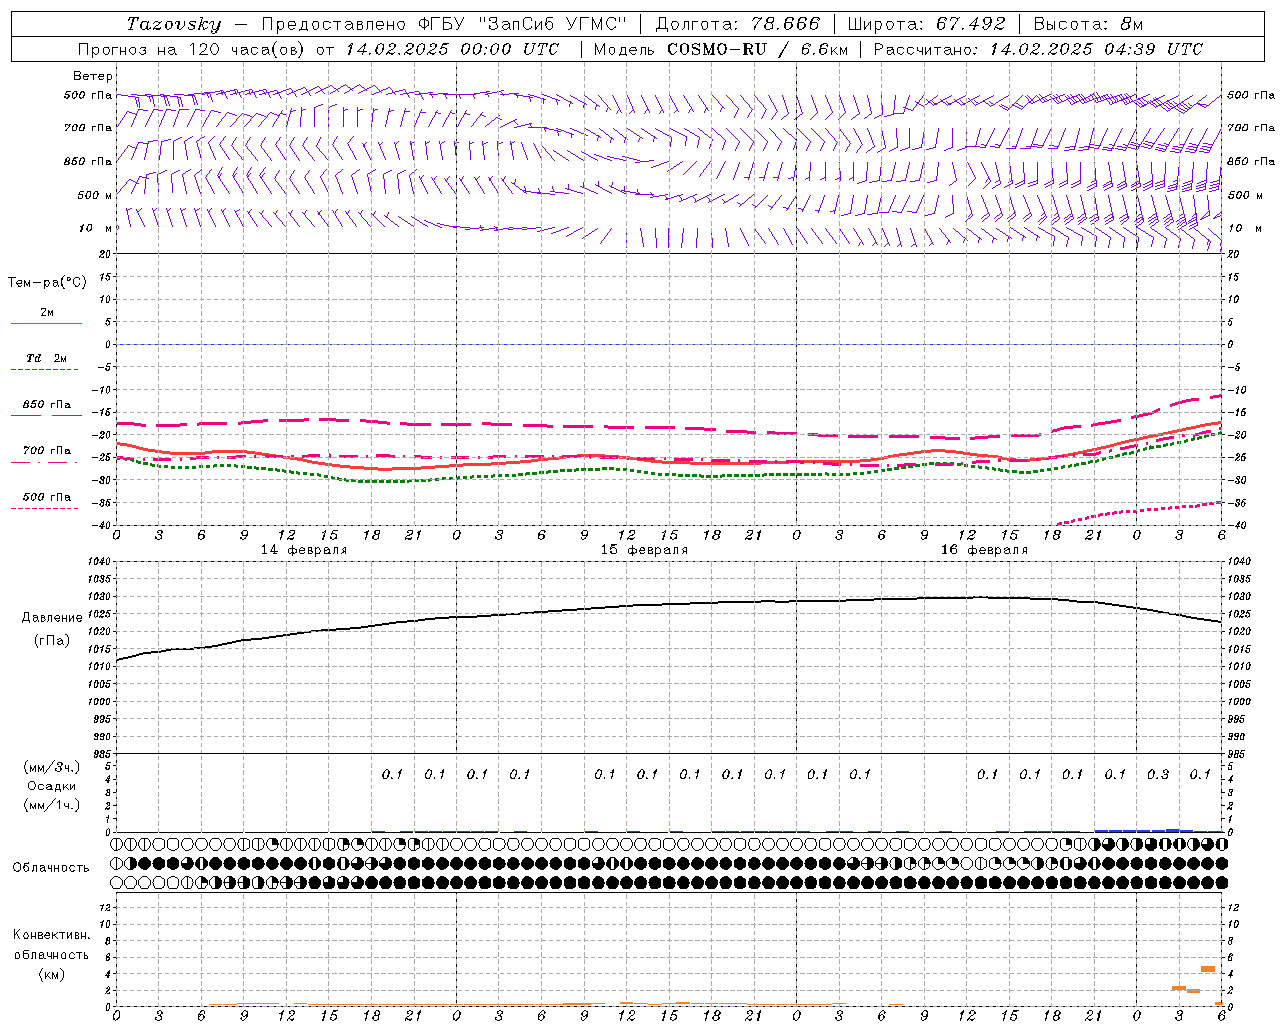Image resolution: width=1280 pixels, height=1024 pixels.
Task: Click the tallest orange convective cloud bar
Action: [x=1208, y=969]
